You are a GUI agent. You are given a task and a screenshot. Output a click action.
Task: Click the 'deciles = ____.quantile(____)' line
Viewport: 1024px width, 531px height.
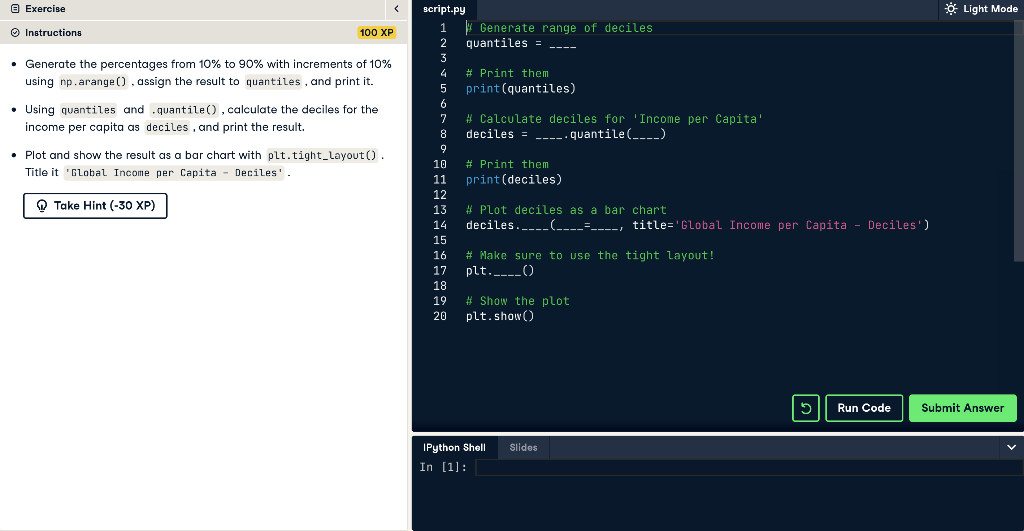pos(566,135)
